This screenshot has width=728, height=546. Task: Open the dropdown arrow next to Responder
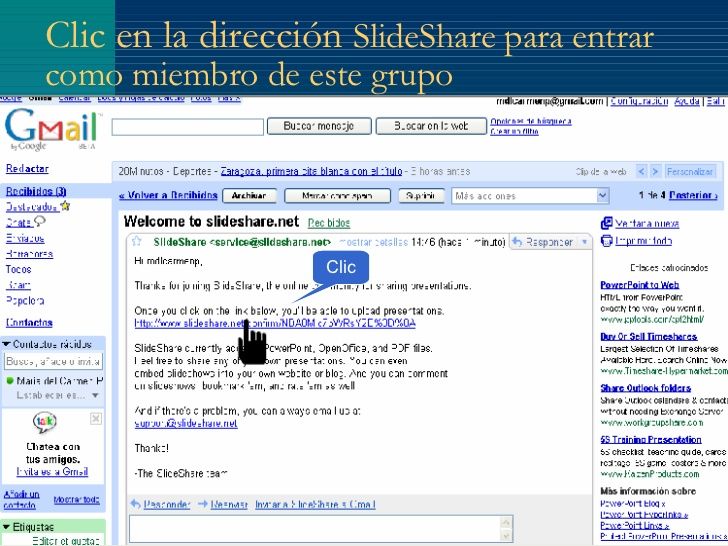pos(585,242)
